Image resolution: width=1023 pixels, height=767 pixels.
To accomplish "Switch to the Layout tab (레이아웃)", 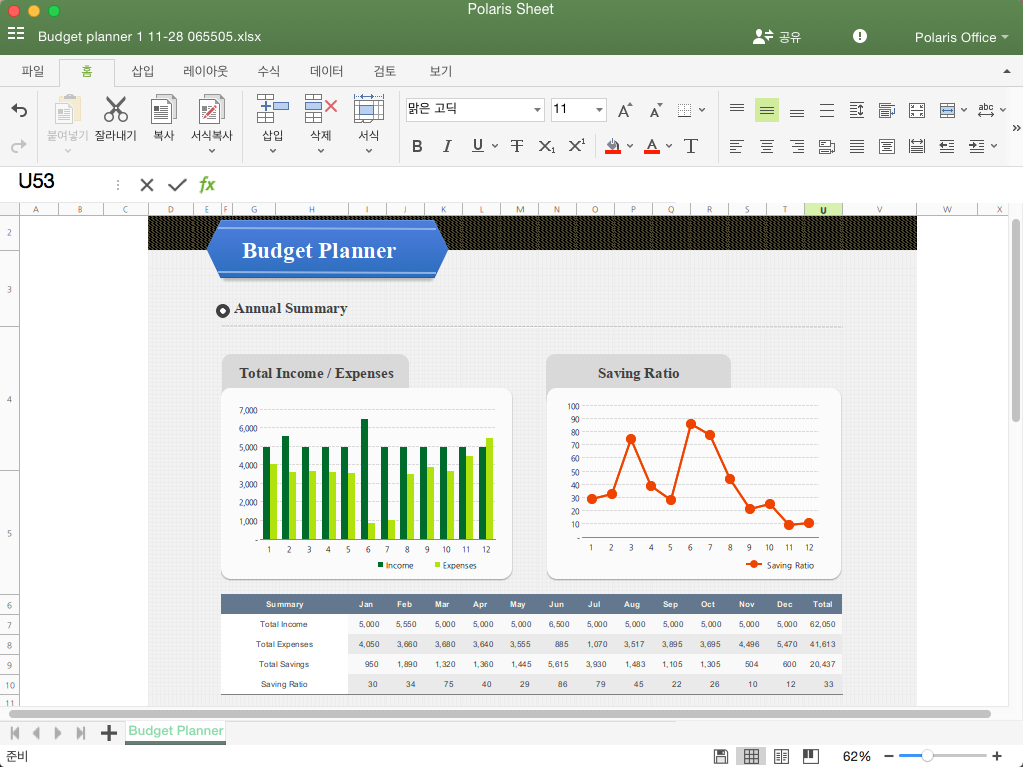I will 206,71.
